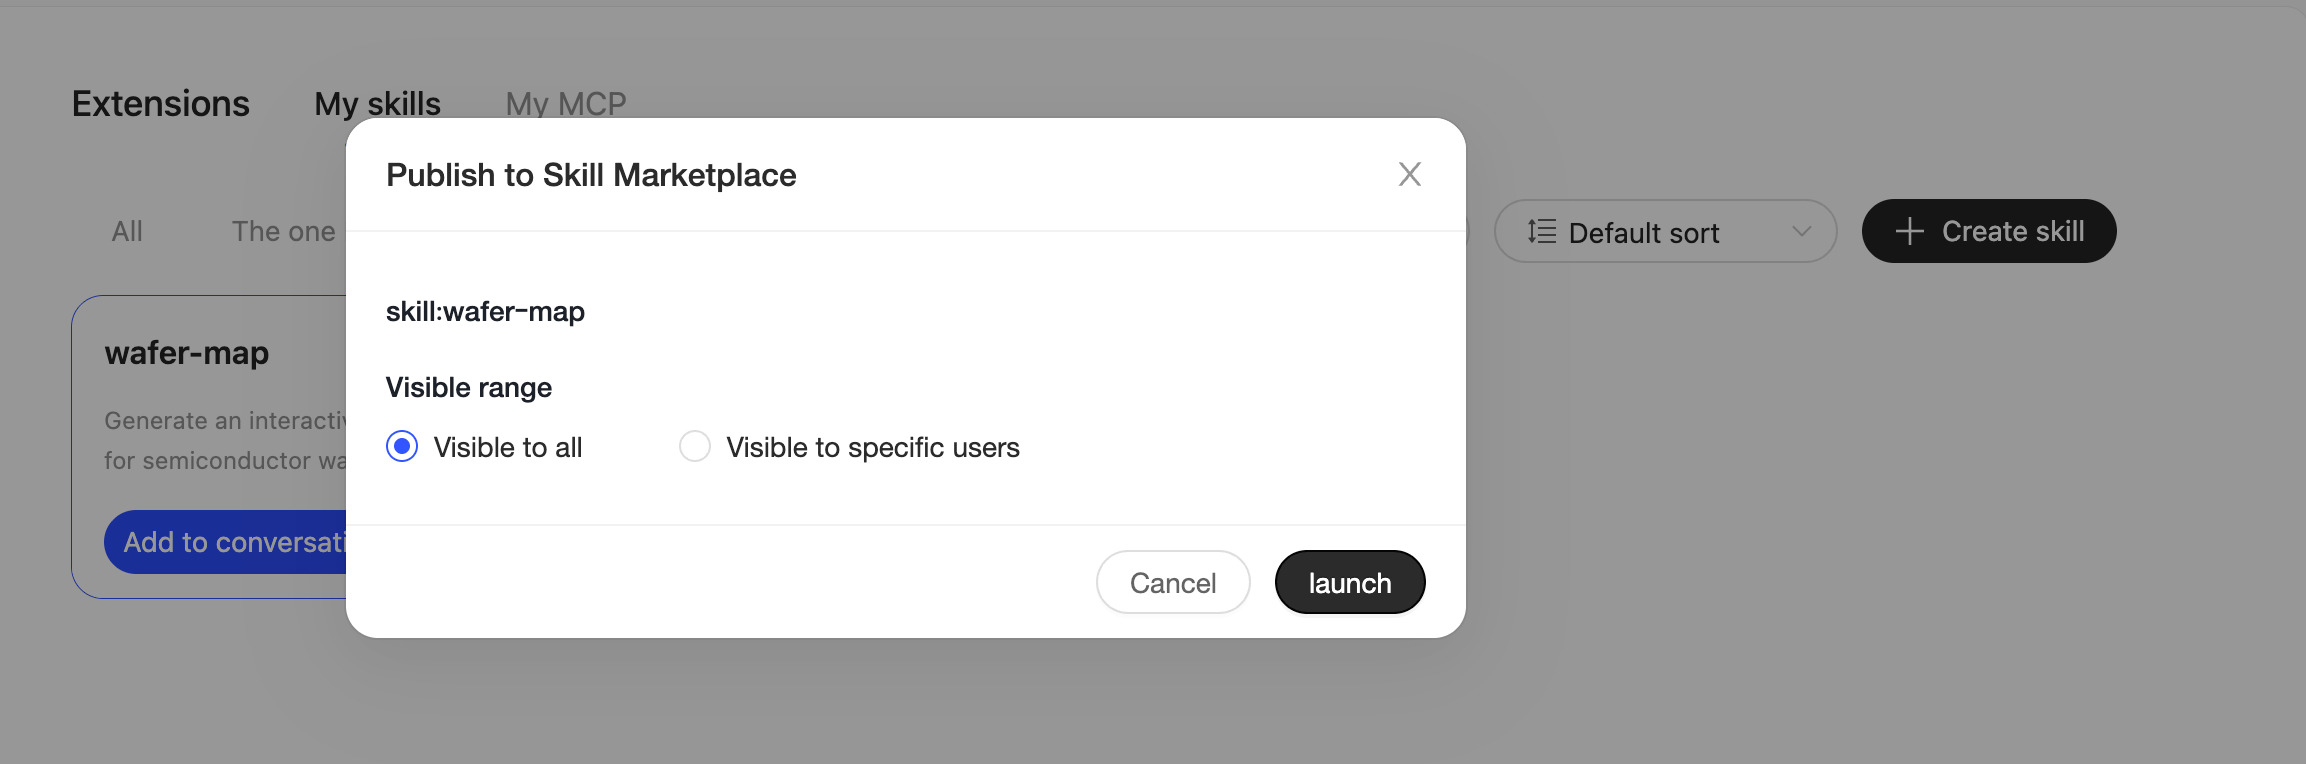The image size is (2306, 764).
Task: Click the sort order icon
Action: (1542, 231)
